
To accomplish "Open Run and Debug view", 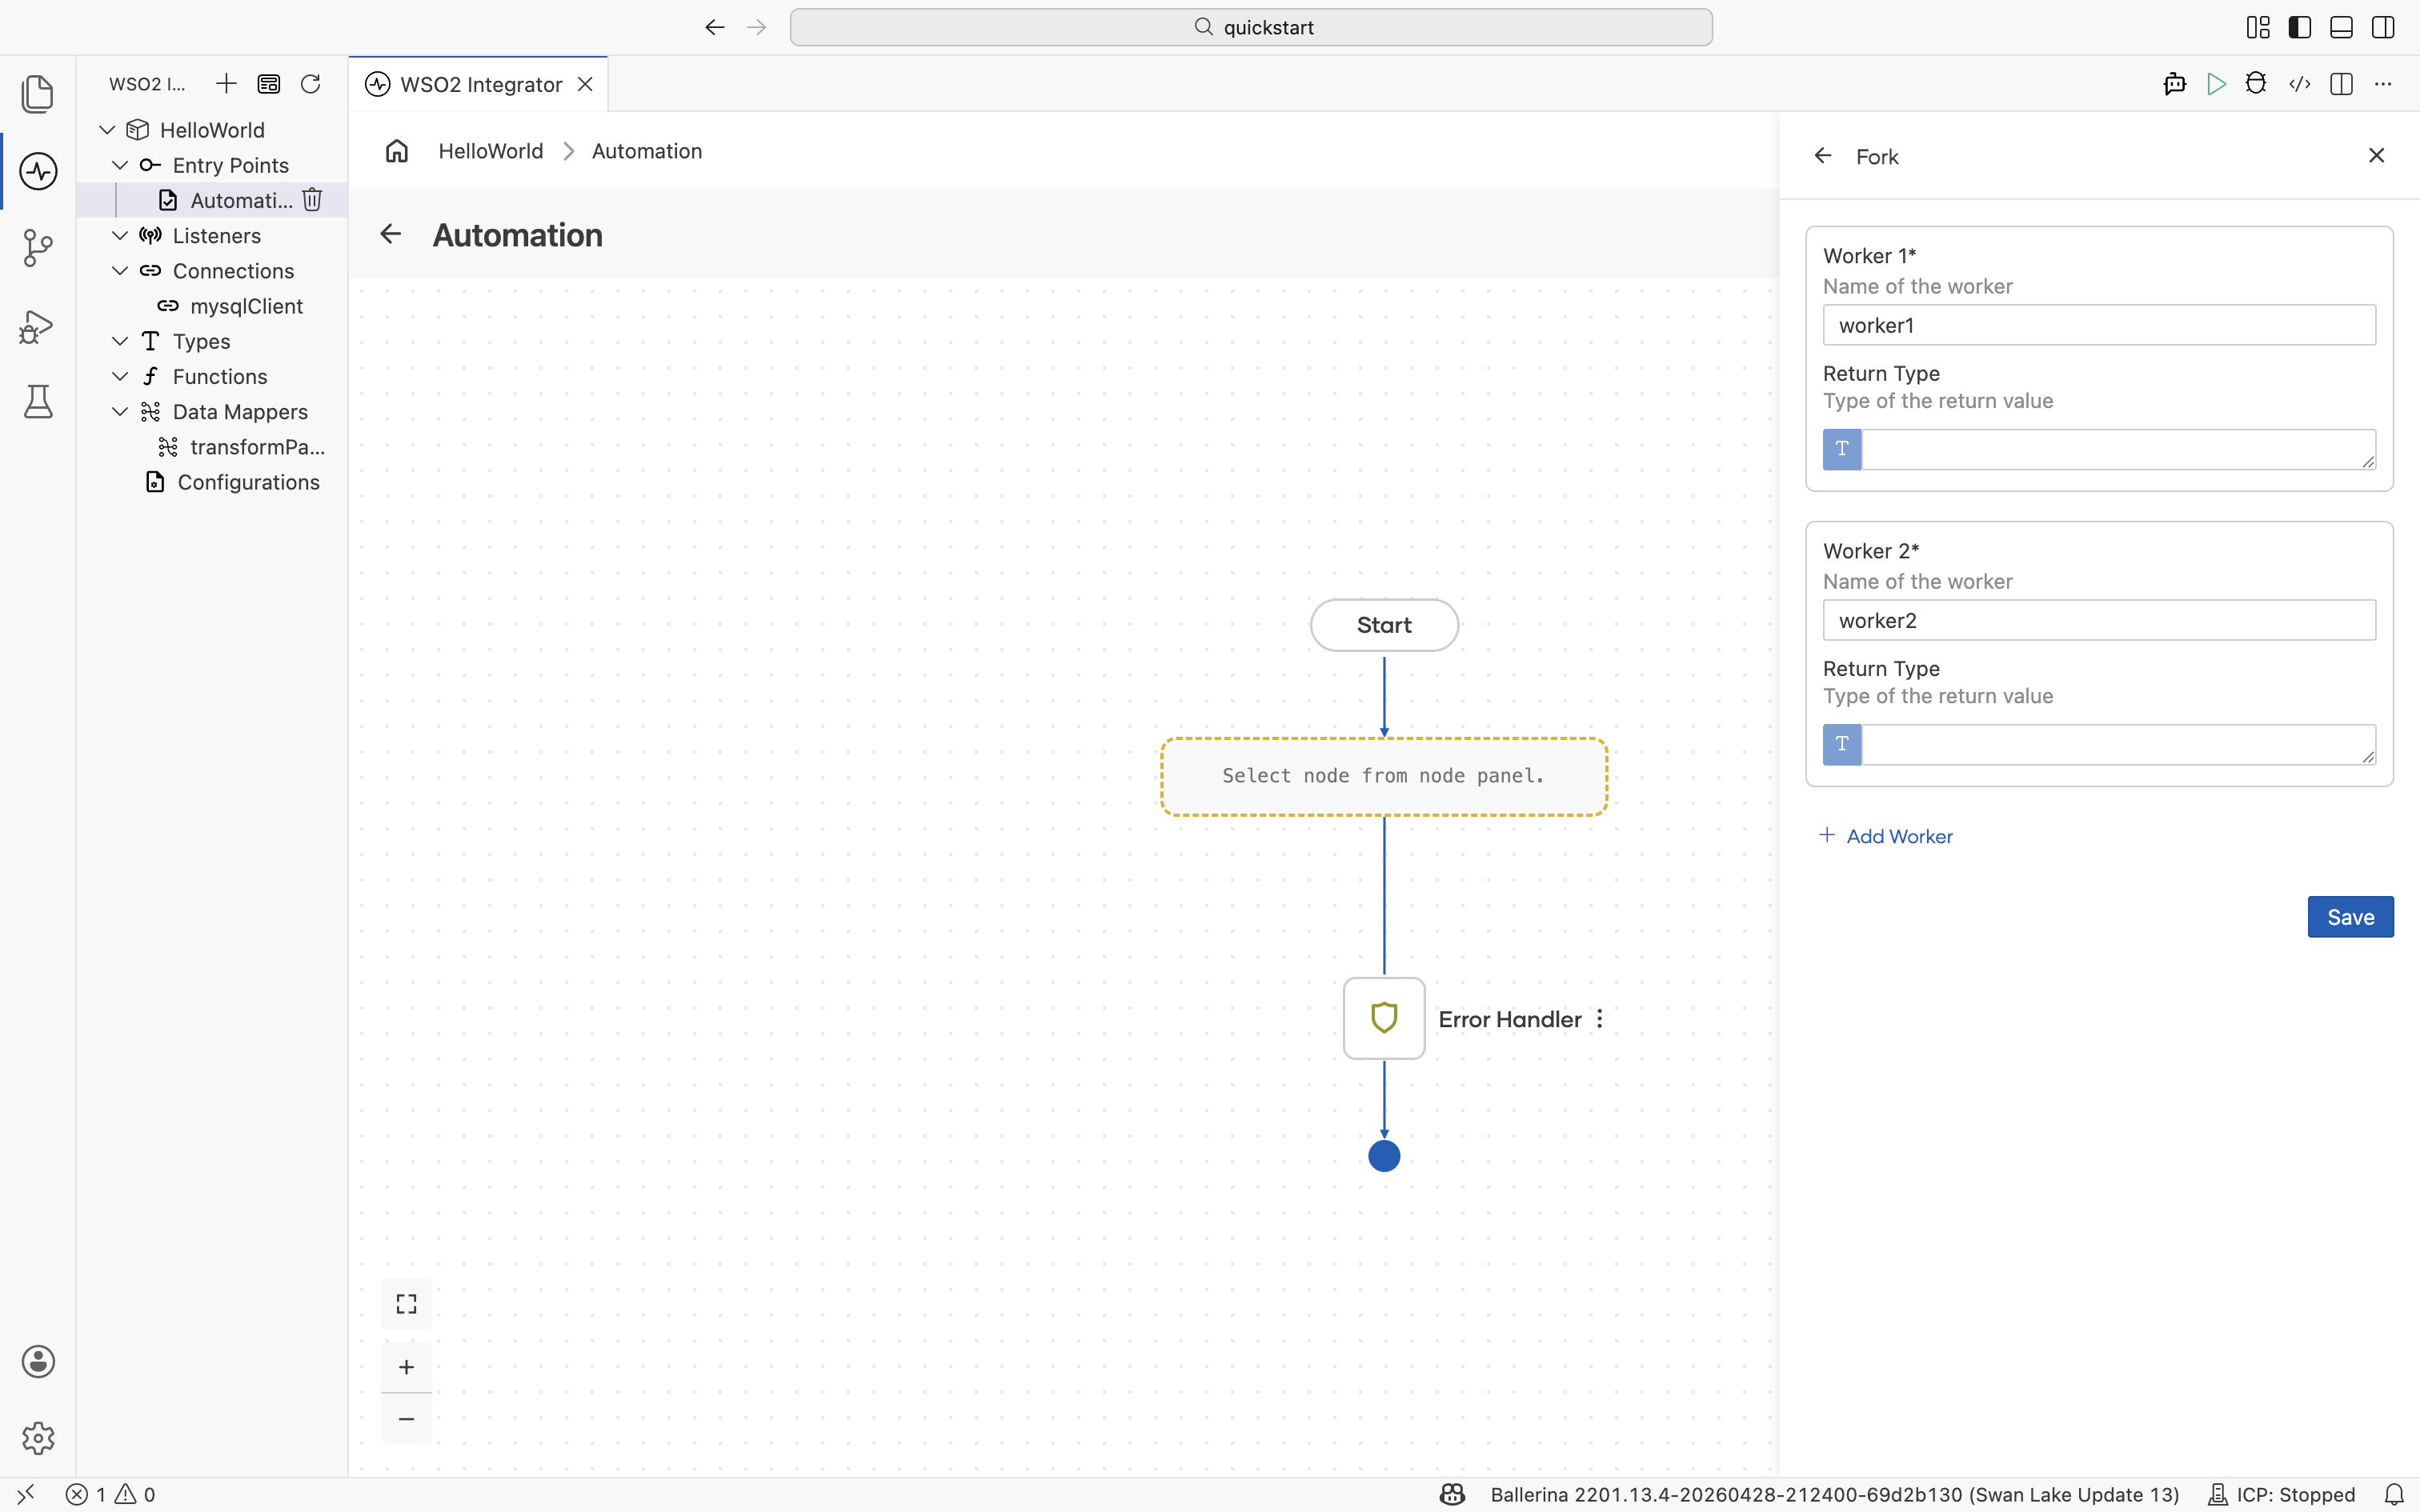I will (38, 326).
